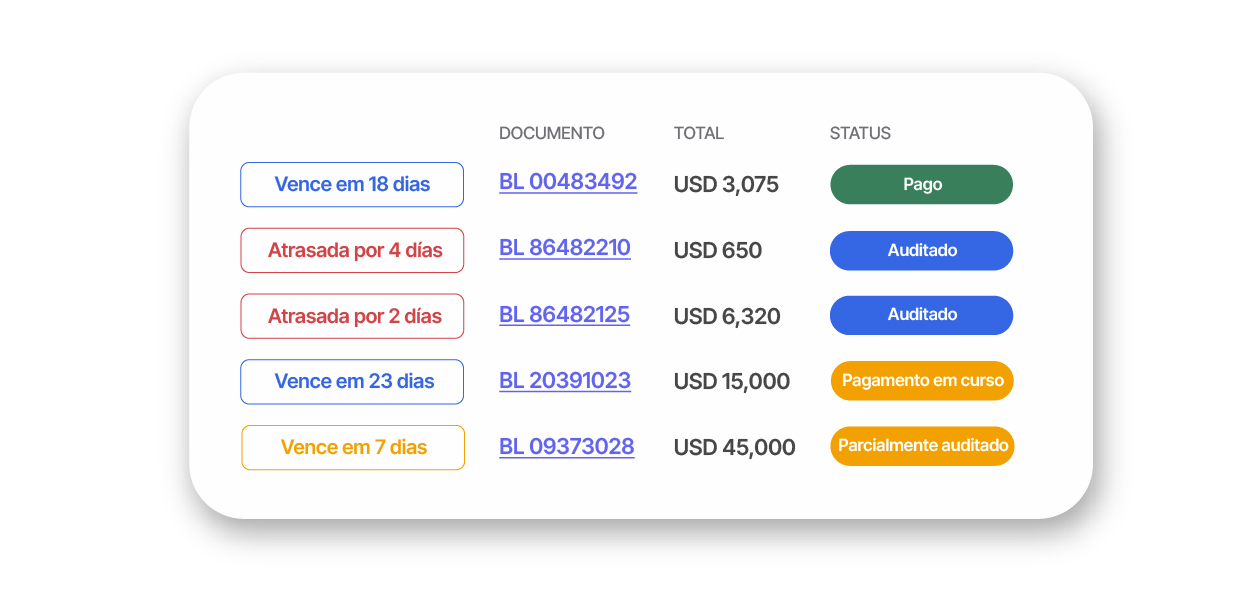Viewport: 1260px width, 604px height.
Task: Select the USD 3,075 total value
Action: [725, 185]
